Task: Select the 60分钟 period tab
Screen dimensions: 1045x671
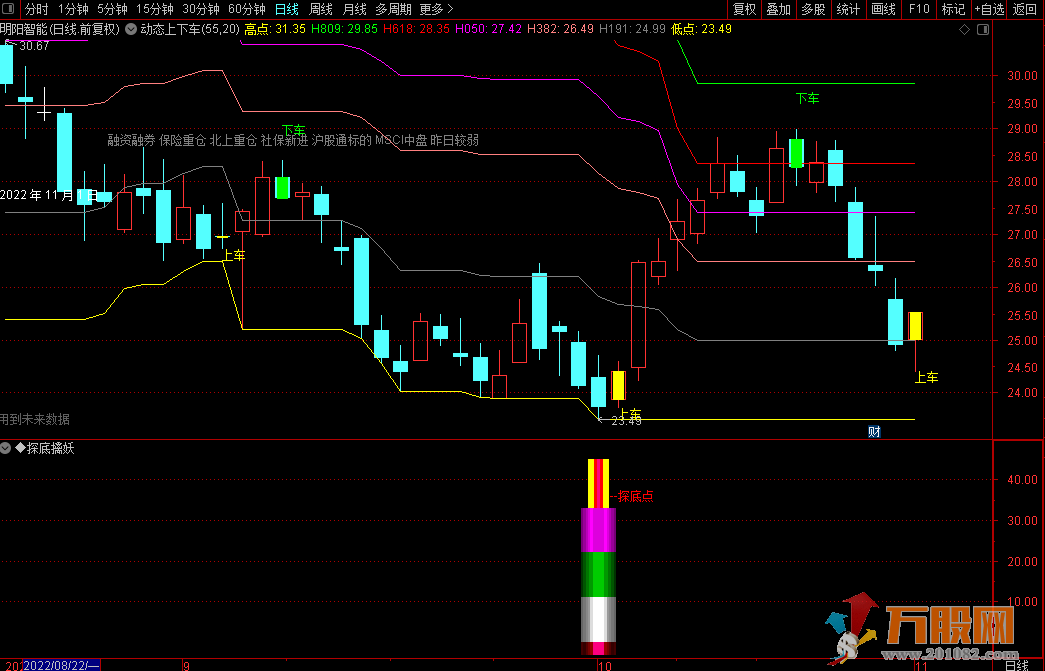Action: click(247, 9)
